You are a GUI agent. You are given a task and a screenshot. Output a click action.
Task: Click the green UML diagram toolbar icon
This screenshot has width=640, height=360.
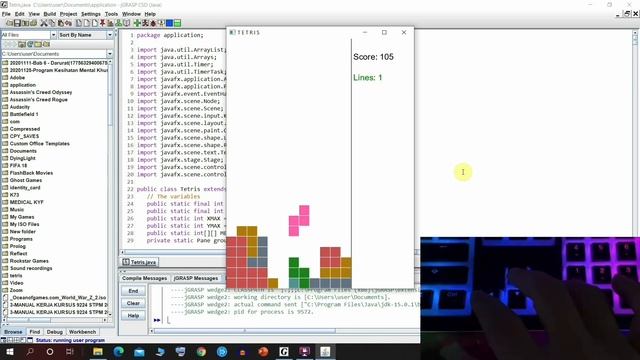(118, 23)
